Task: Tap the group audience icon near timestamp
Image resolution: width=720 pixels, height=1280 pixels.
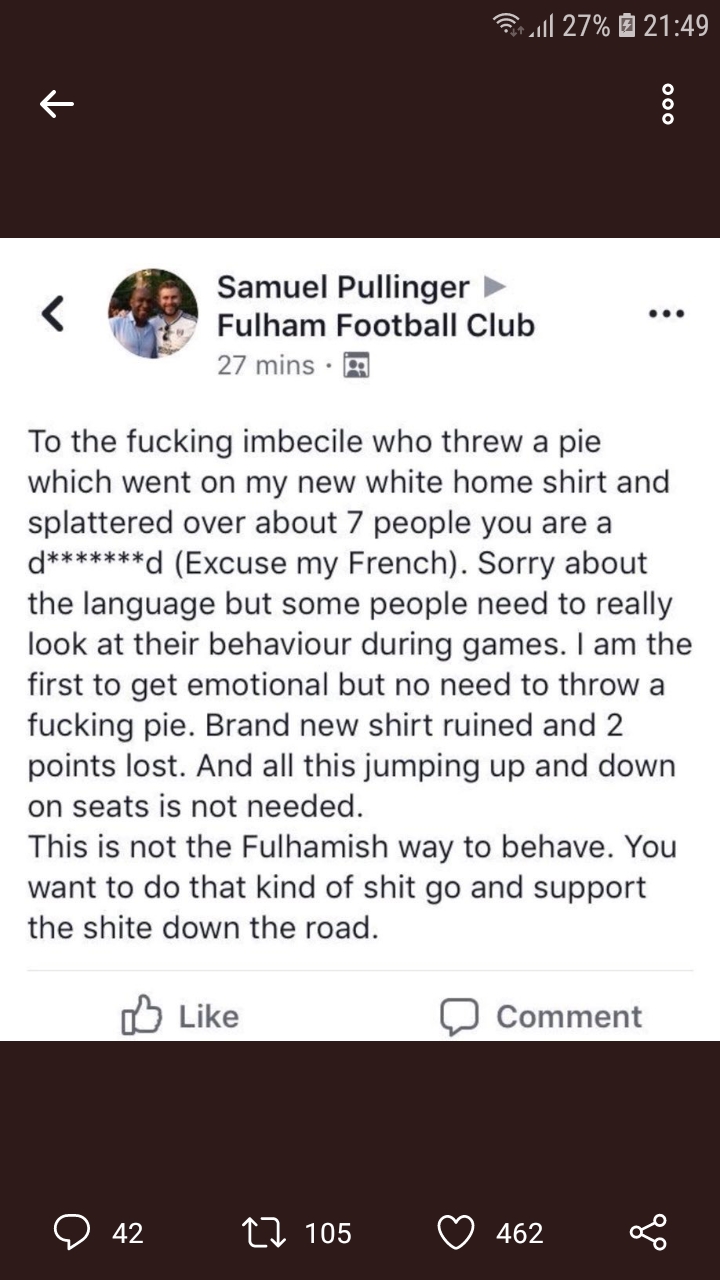Action: [x=356, y=366]
